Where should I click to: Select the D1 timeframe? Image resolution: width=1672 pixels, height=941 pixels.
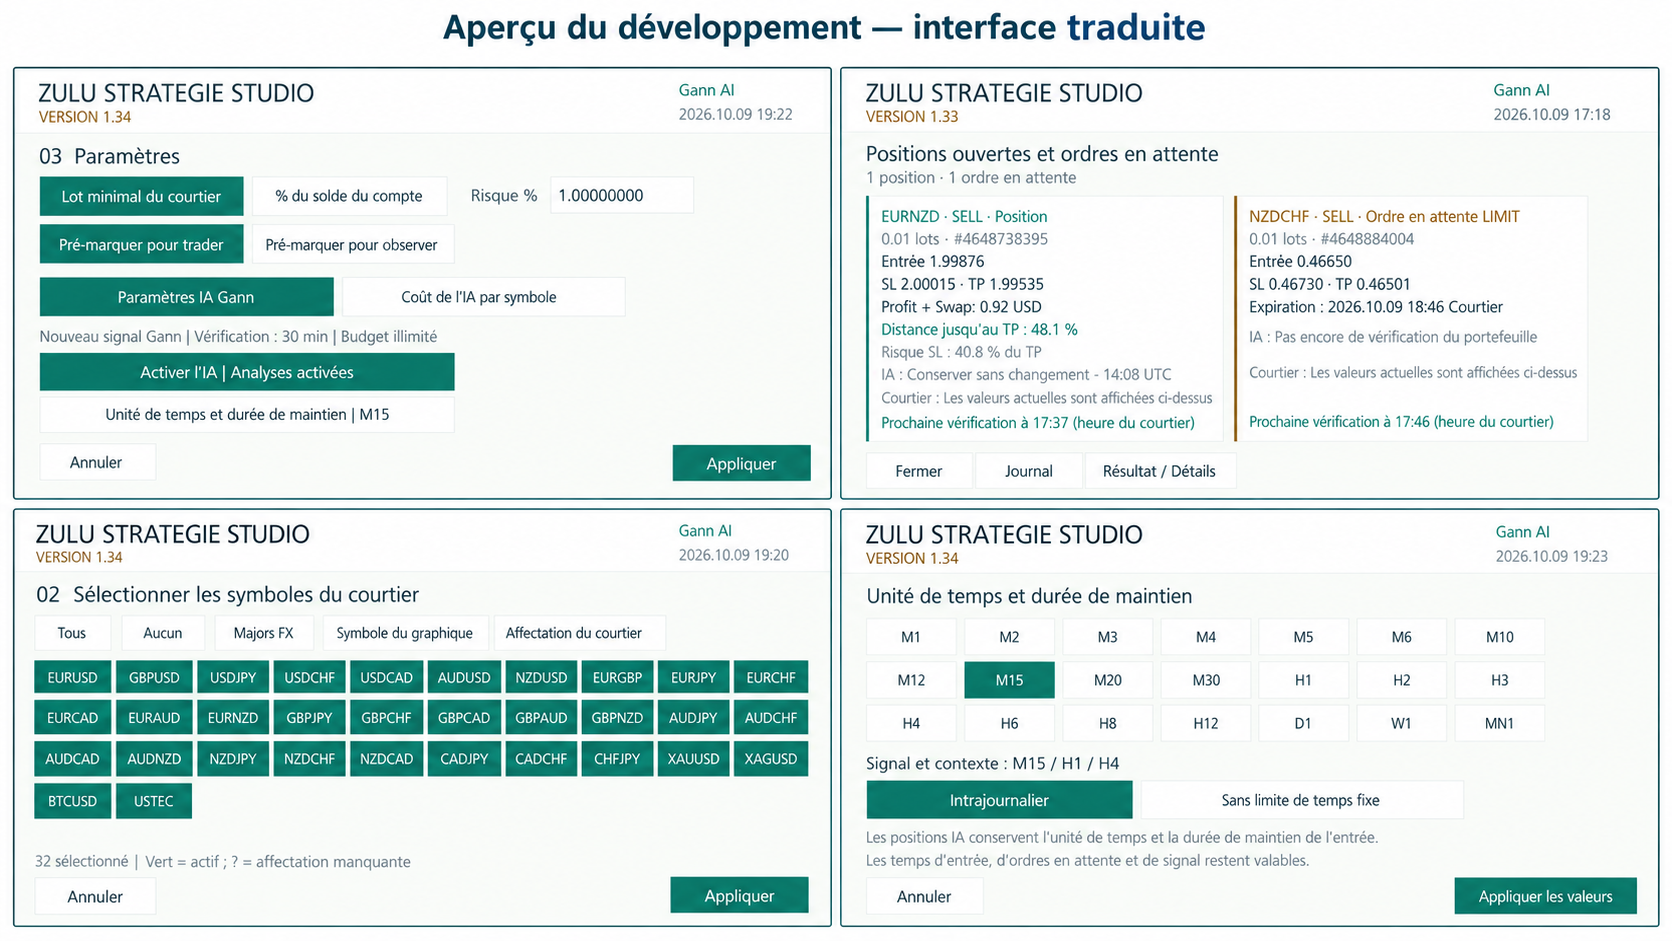(x=1303, y=723)
